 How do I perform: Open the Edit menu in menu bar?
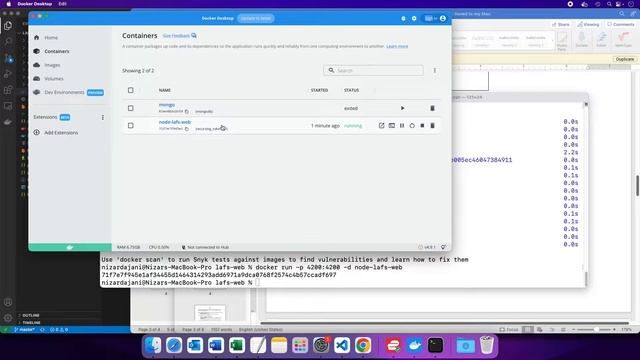click(62, 4)
